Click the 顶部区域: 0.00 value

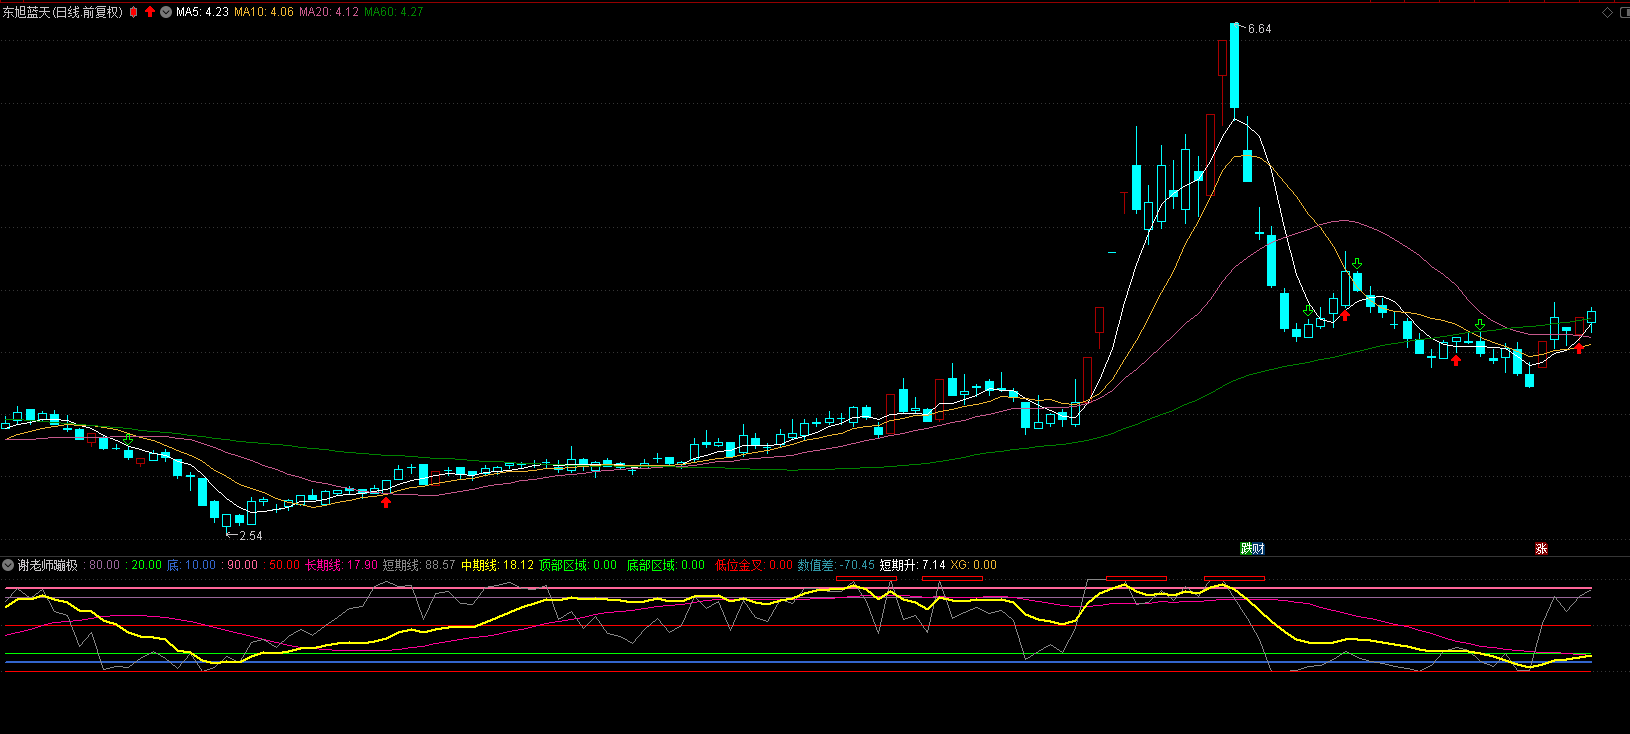578,565
